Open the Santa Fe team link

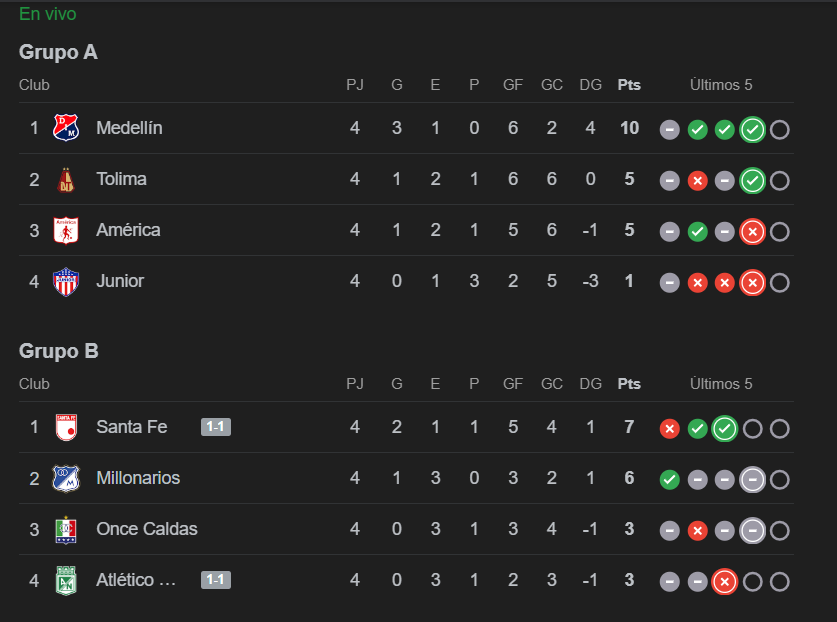click(x=131, y=427)
